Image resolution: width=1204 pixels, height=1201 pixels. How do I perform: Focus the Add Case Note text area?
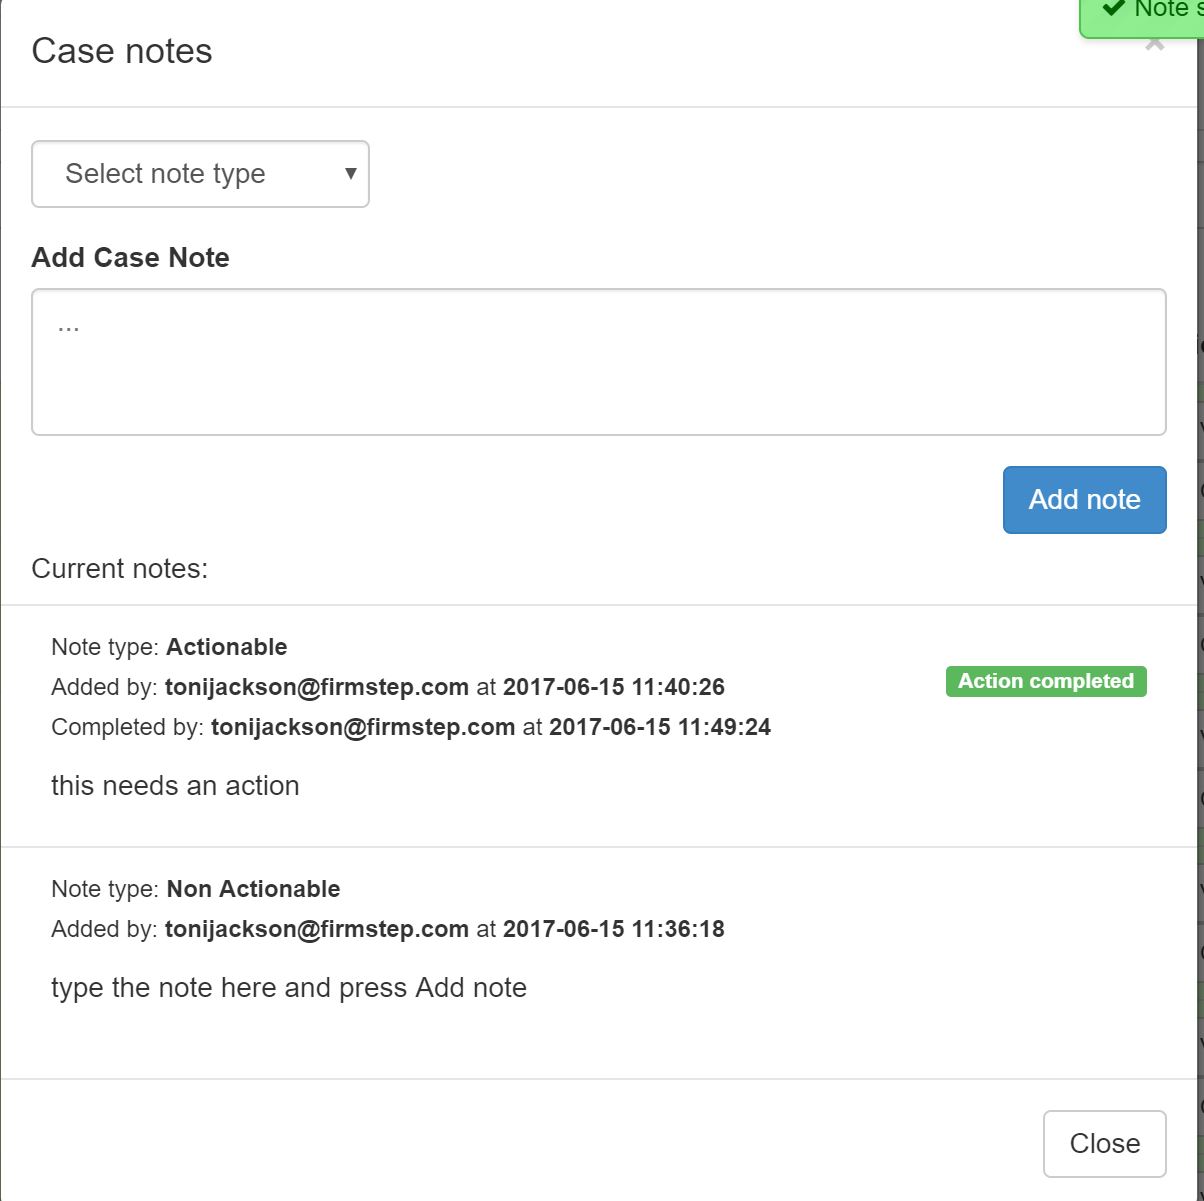click(x=598, y=362)
